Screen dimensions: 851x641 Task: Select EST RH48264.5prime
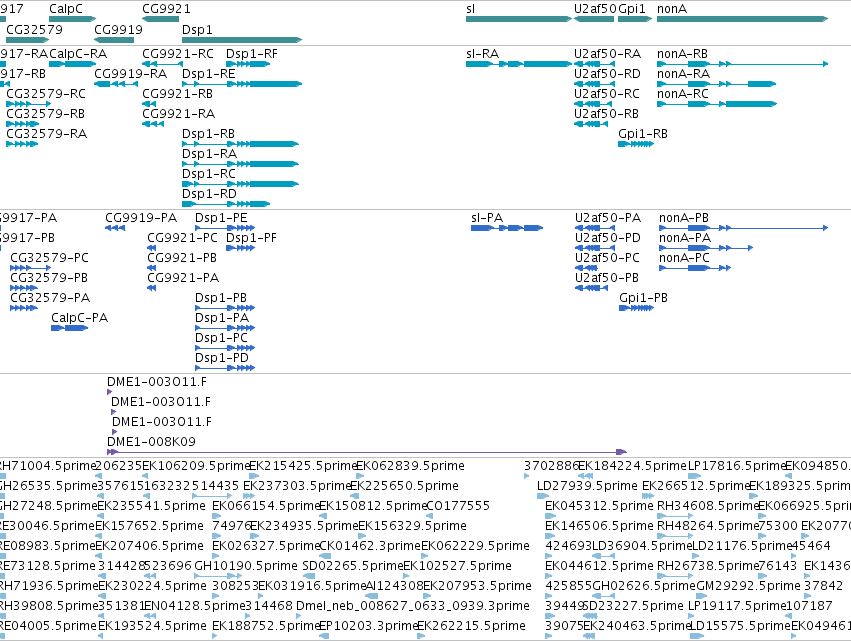pyautogui.click(x=708, y=526)
